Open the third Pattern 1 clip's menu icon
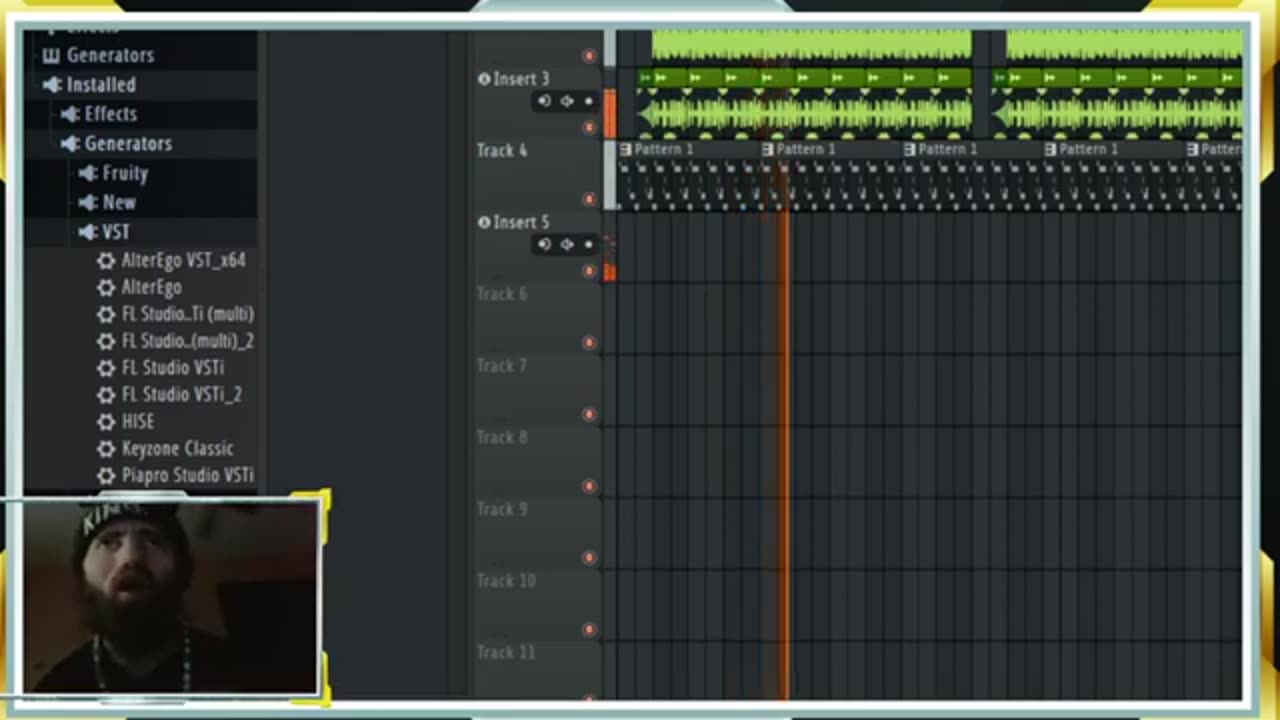 [909, 149]
